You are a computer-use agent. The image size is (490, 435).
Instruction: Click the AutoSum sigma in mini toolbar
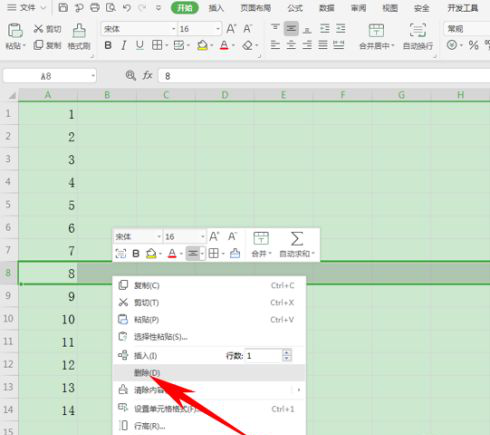tap(297, 239)
